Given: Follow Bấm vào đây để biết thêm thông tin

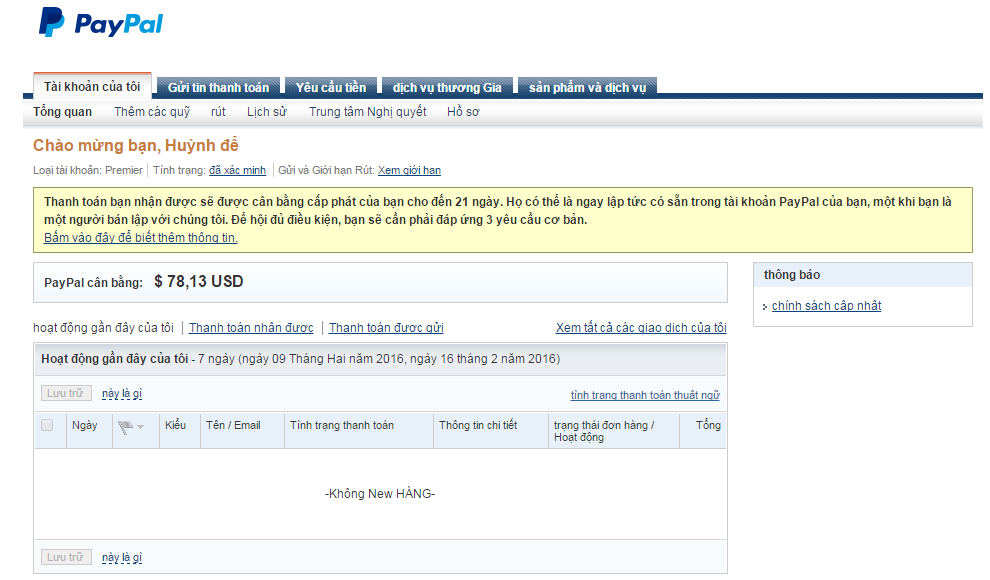Looking at the screenshot, I should [141, 238].
